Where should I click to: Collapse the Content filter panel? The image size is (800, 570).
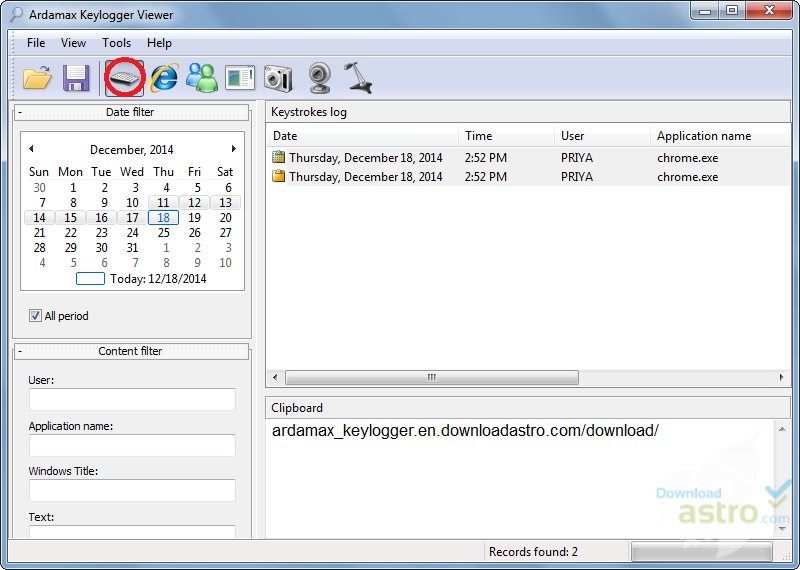click(20, 351)
